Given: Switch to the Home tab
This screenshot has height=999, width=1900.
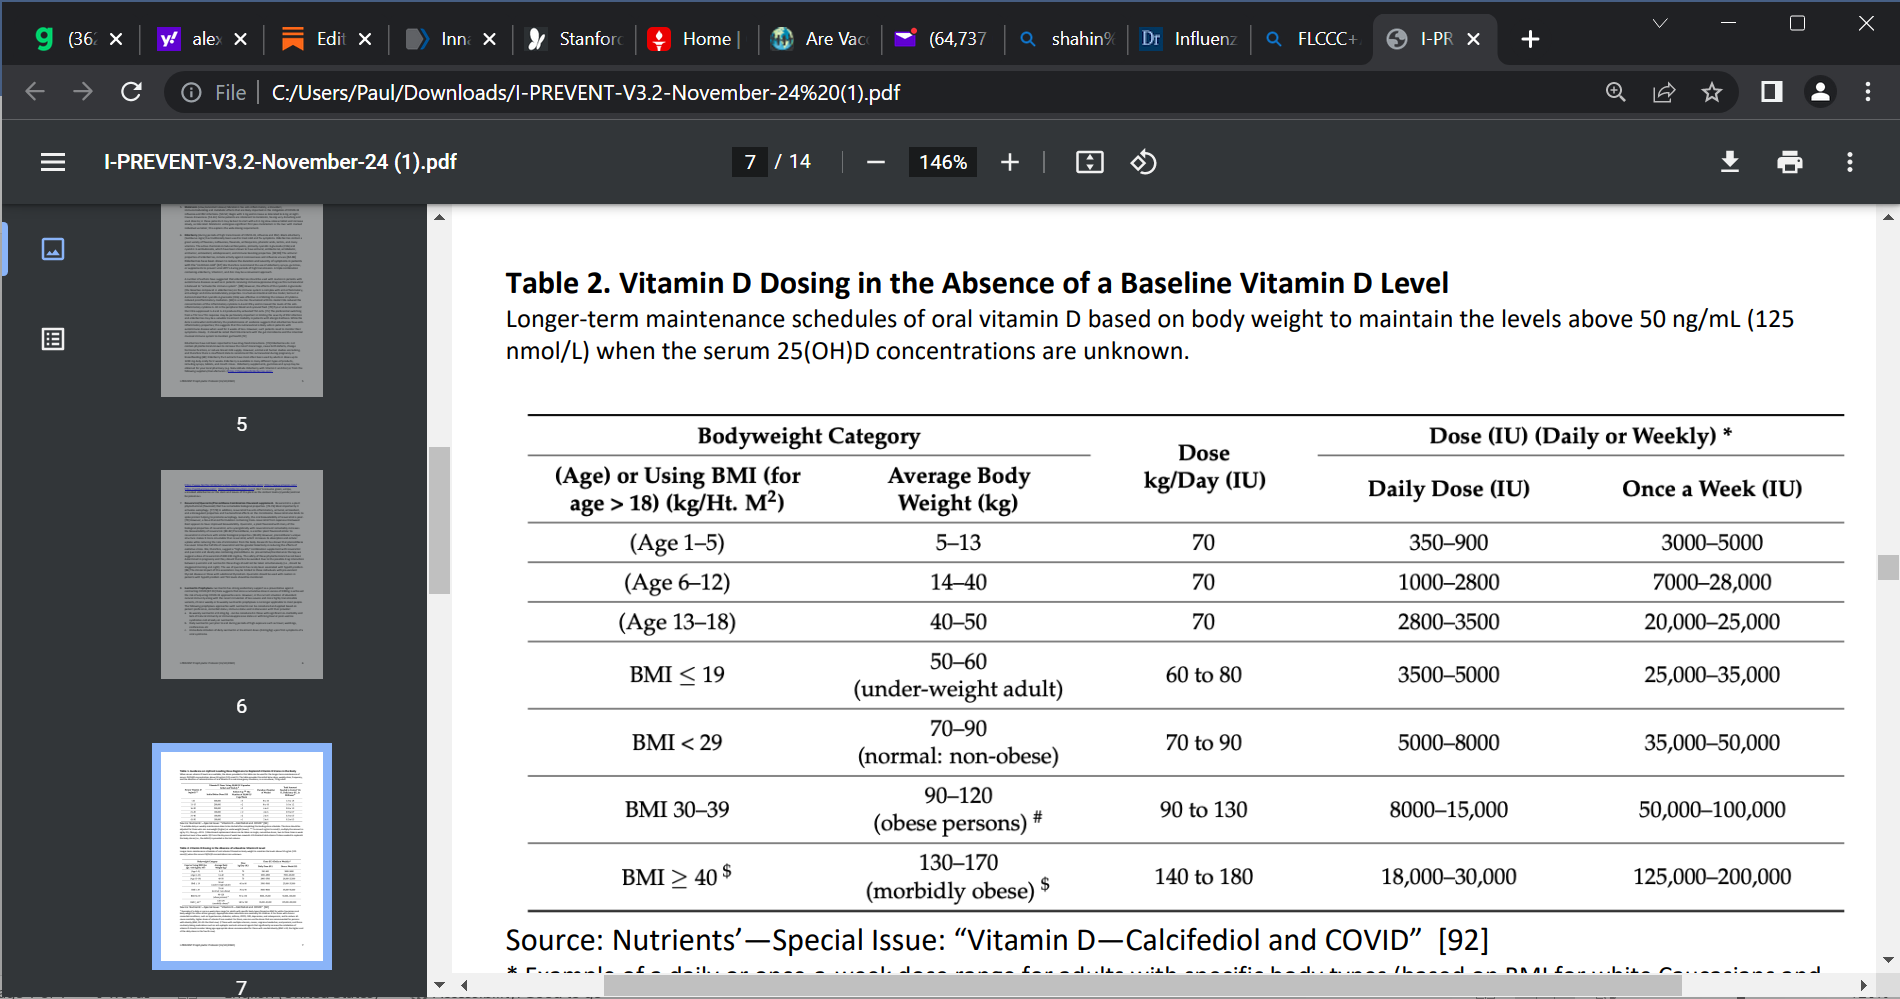Looking at the screenshot, I should pyautogui.click(x=696, y=39).
